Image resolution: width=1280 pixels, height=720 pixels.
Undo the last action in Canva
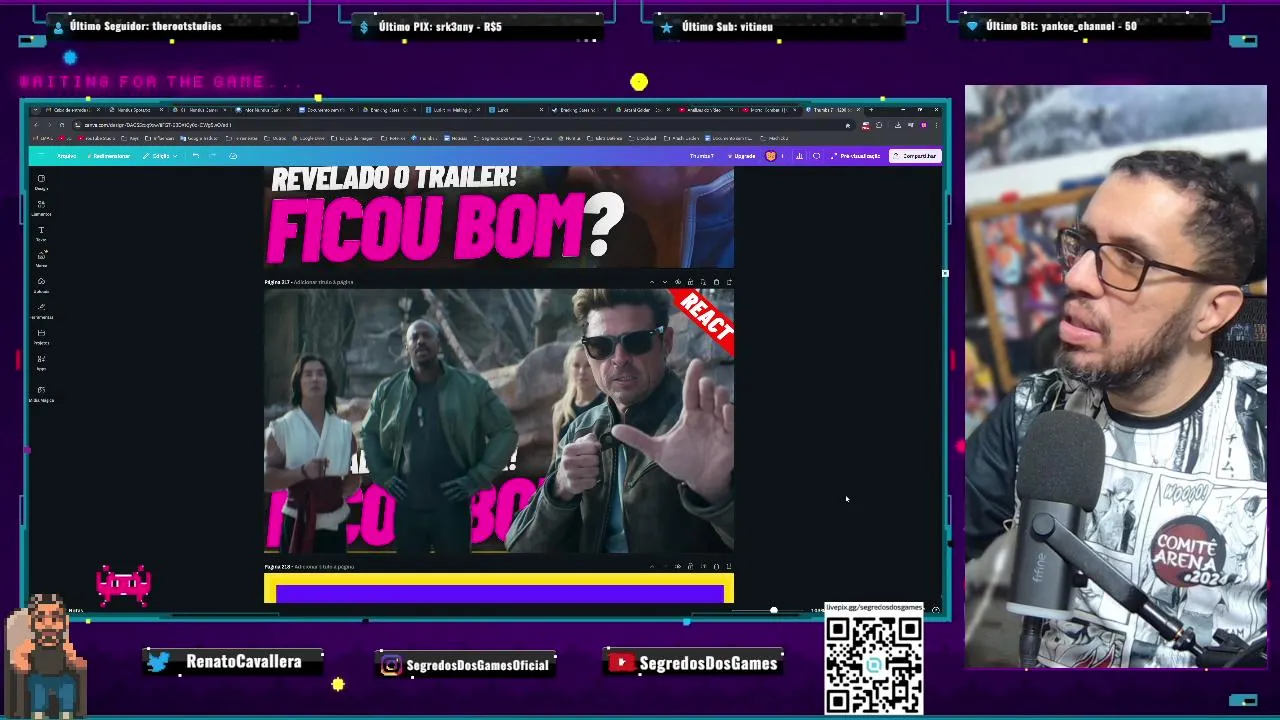[195, 156]
